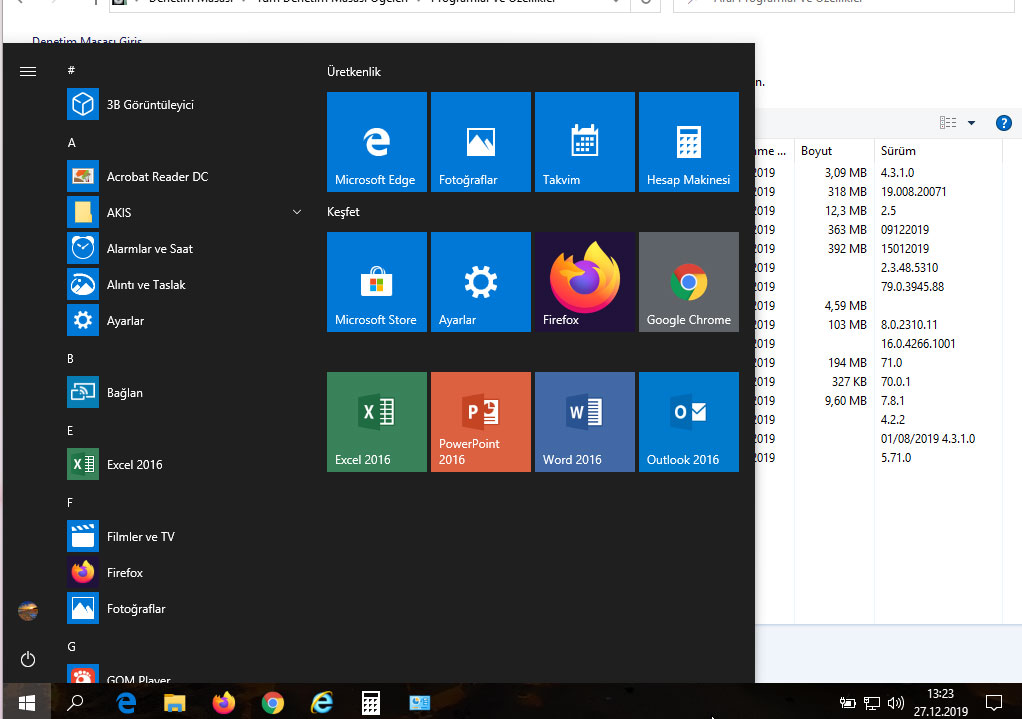Screen dimensions: 1022x719
Task: Switch to Control Panel taskbar window
Action: click(x=420, y=703)
